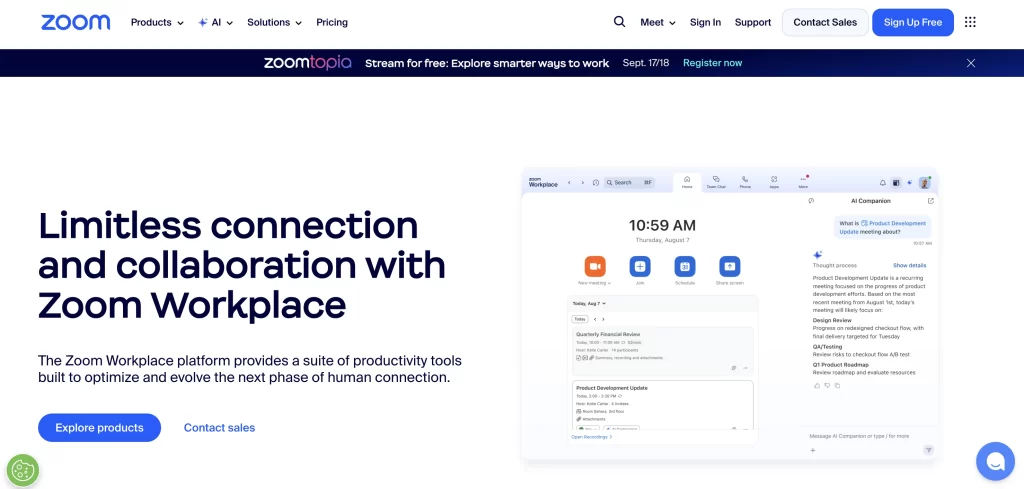Select the More tab in Workplace preview
The width and height of the screenshot is (1024, 489).
pyautogui.click(x=803, y=183)
